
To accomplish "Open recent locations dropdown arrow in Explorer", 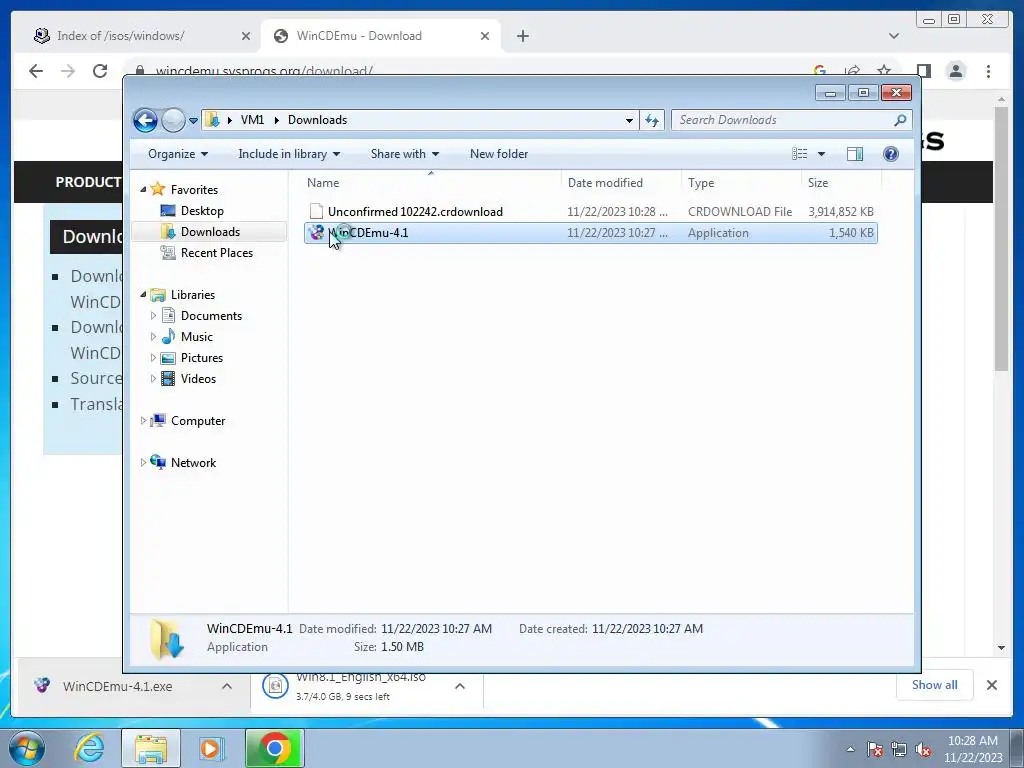I will pos(193,121).
